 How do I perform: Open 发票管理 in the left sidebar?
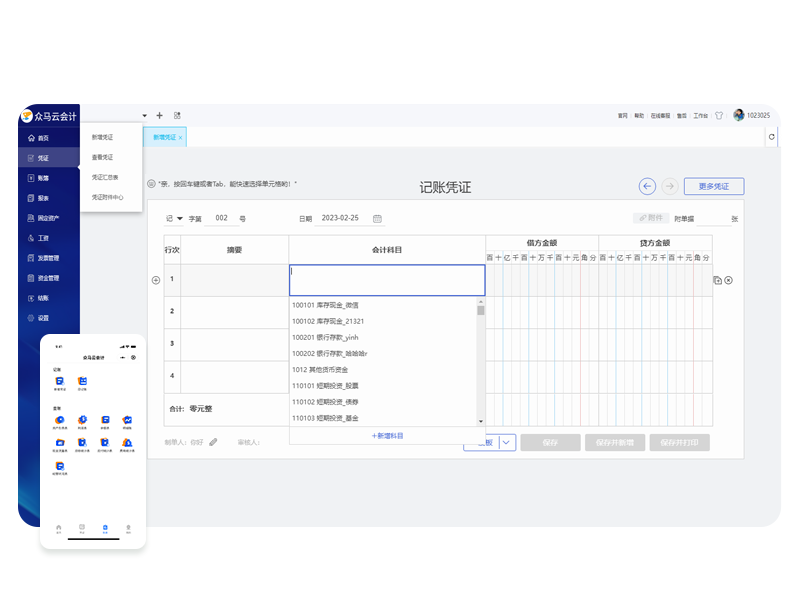pyautogui.click(x=43, y=258)
